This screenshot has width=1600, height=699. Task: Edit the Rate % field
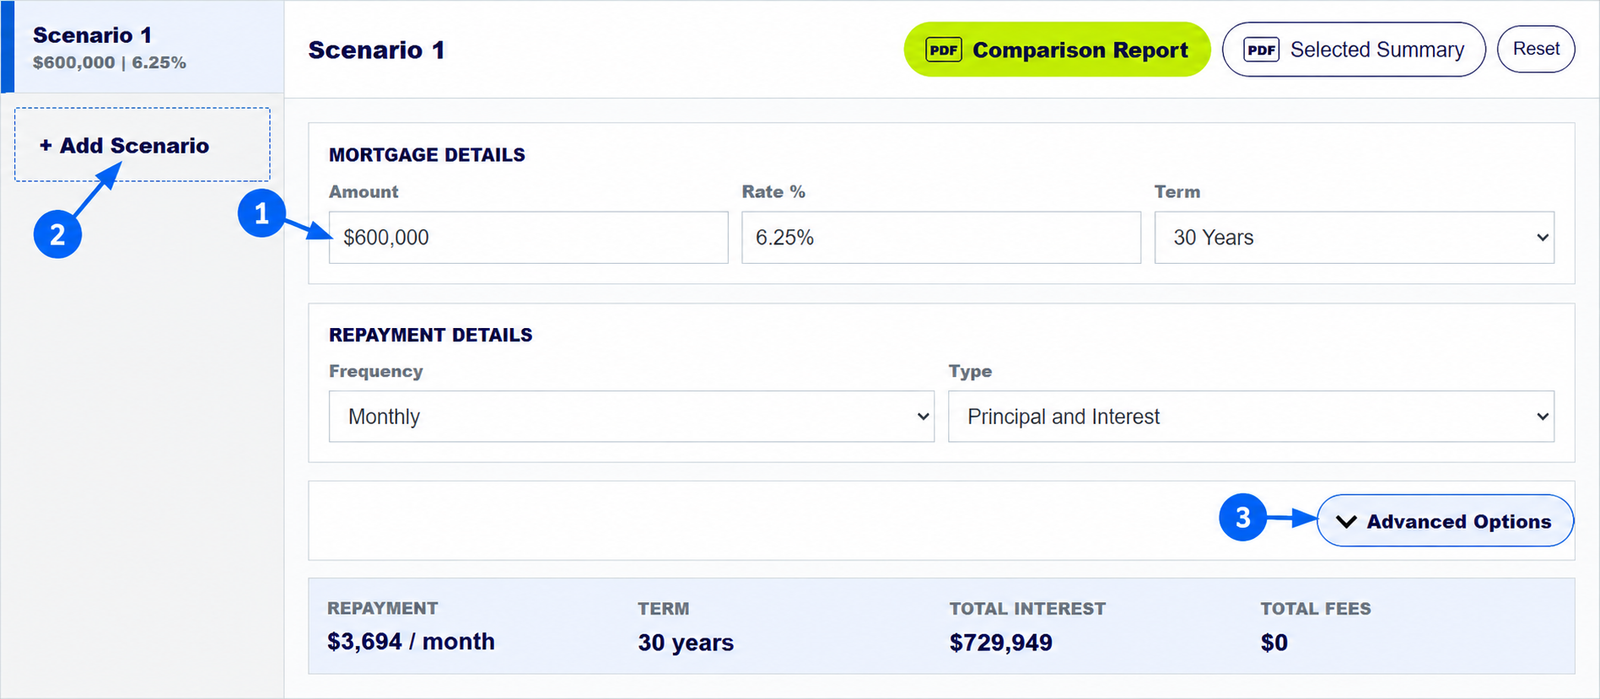(941, 237)
